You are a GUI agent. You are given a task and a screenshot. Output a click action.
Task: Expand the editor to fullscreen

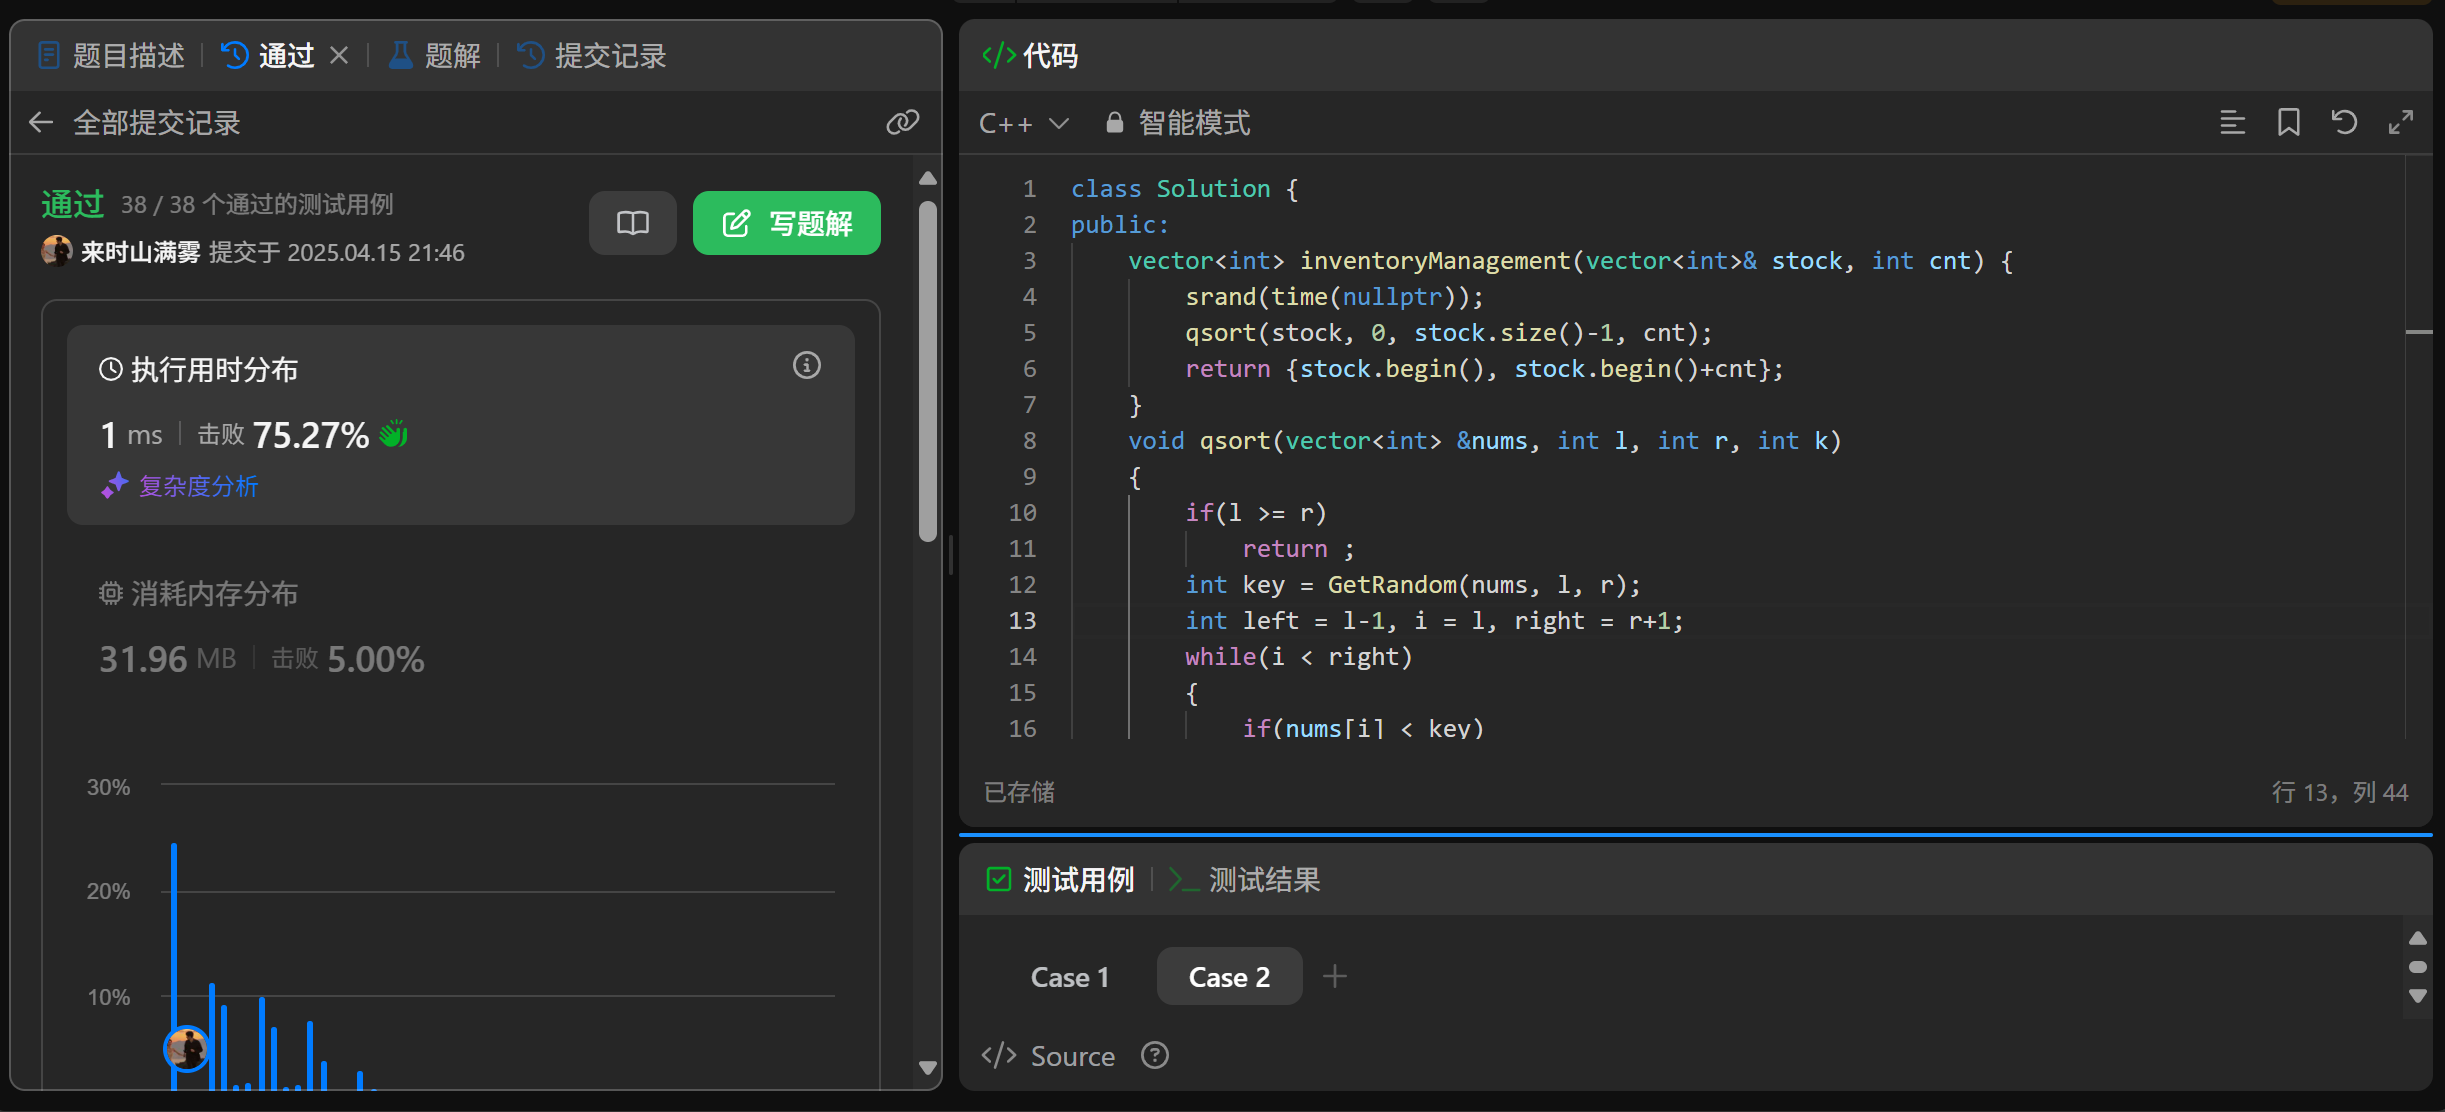[x=2400, y=123]
